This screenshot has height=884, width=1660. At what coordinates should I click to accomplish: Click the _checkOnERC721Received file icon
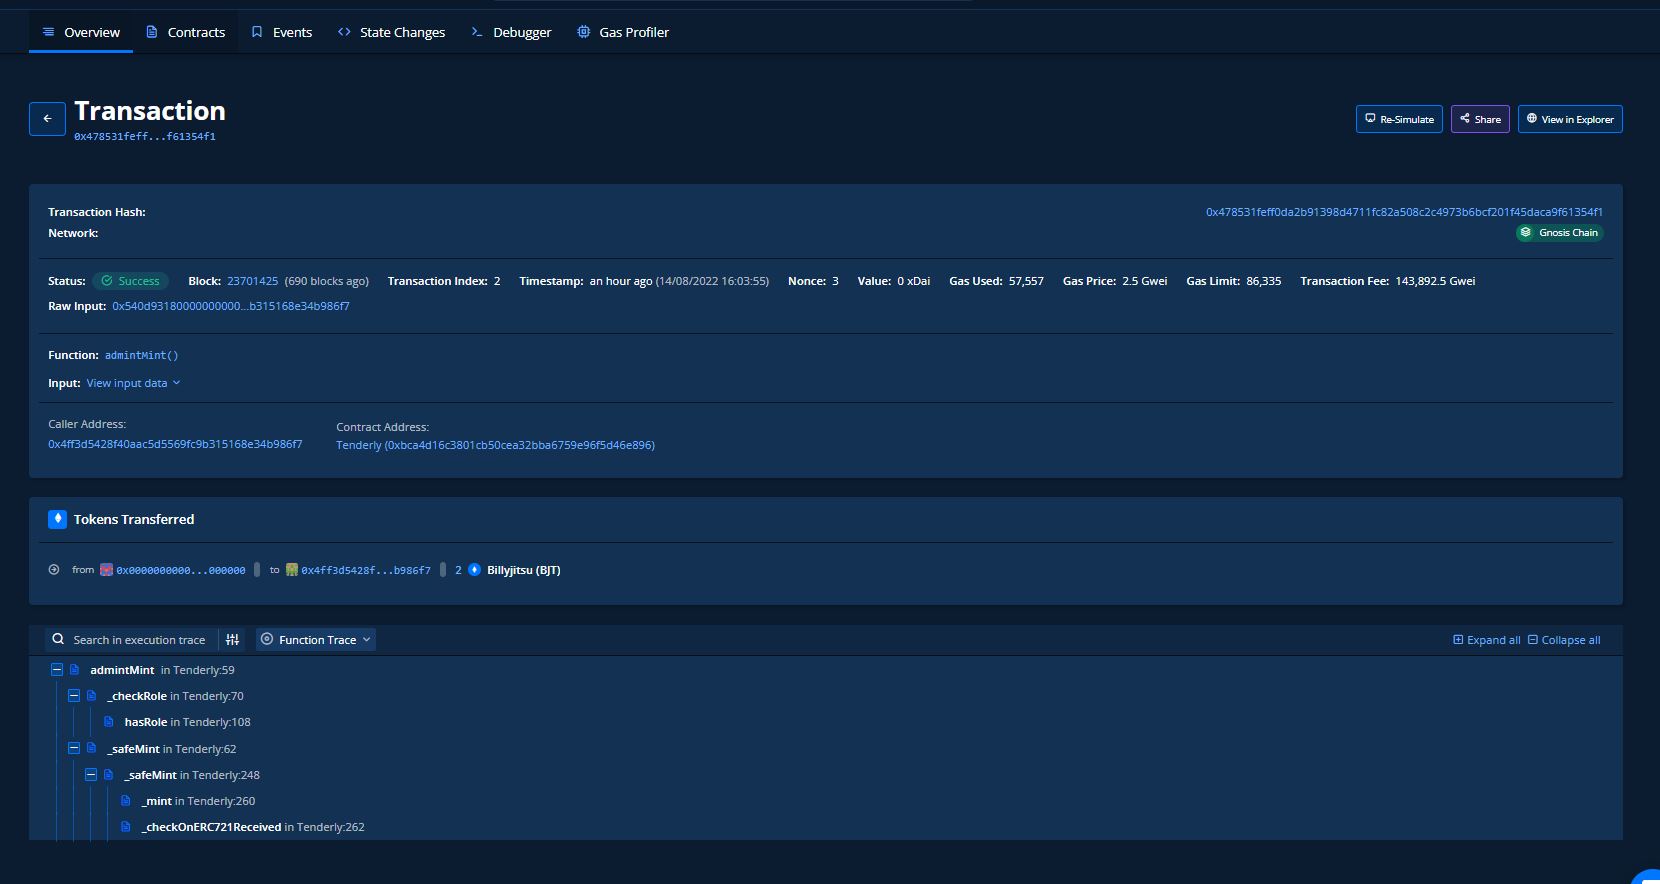125,827
